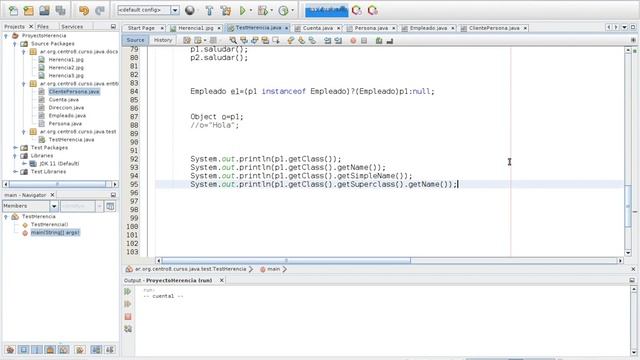This screenshot has width=640, height=360.
Task: Click the Profile Project clock icon
Action: point(283,11)
